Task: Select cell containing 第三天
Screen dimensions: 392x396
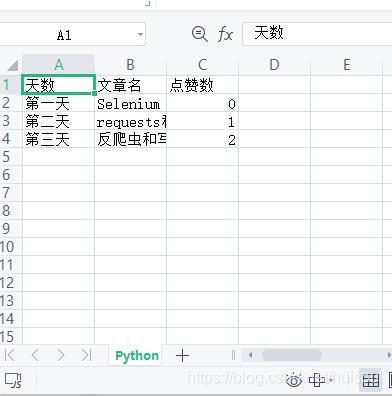Action: click(59, 139)
